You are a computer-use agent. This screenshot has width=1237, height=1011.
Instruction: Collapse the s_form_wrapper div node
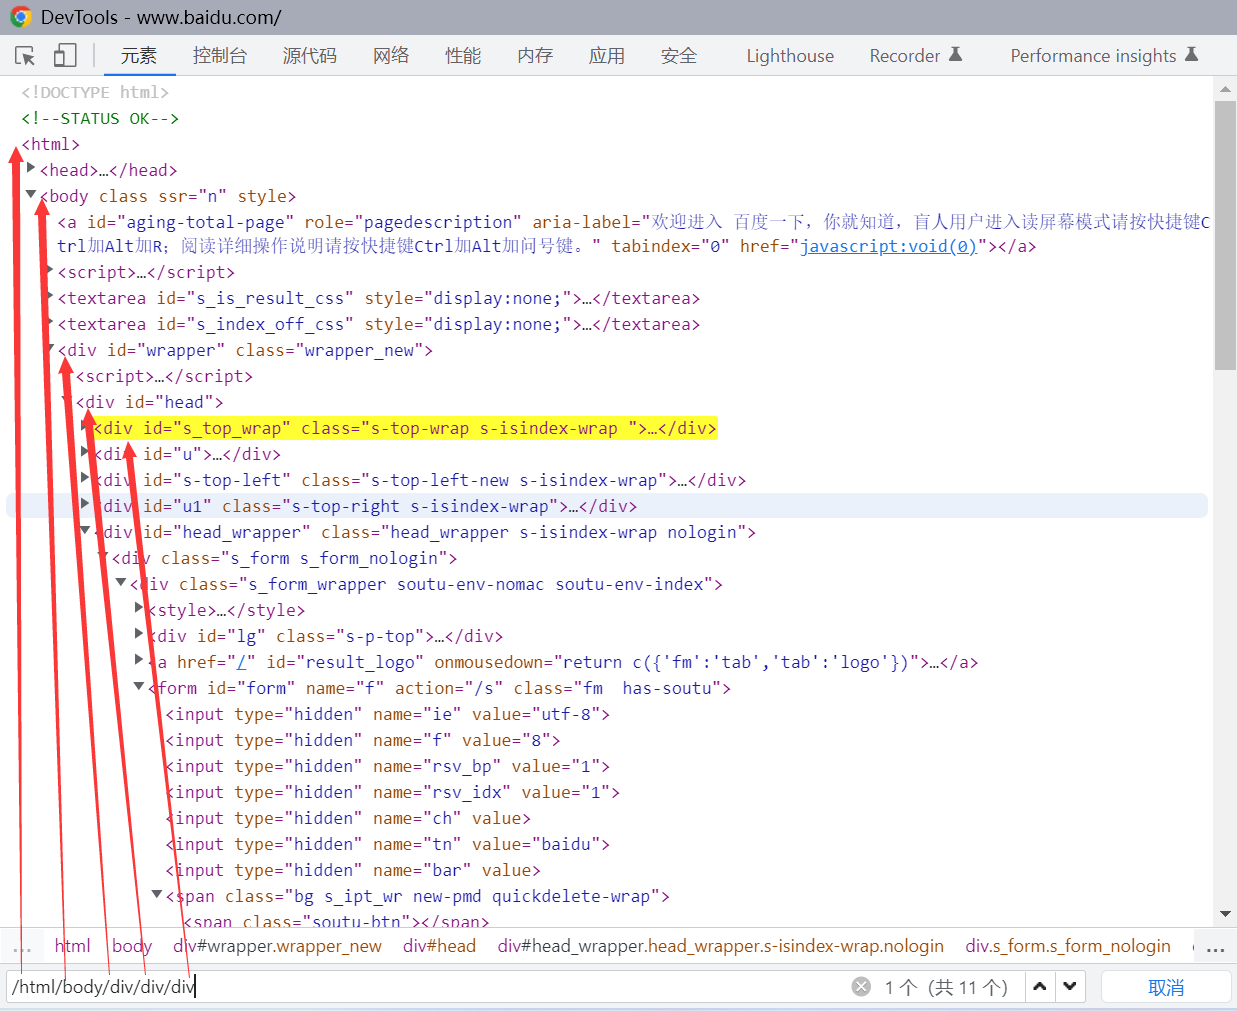point(121,583)
